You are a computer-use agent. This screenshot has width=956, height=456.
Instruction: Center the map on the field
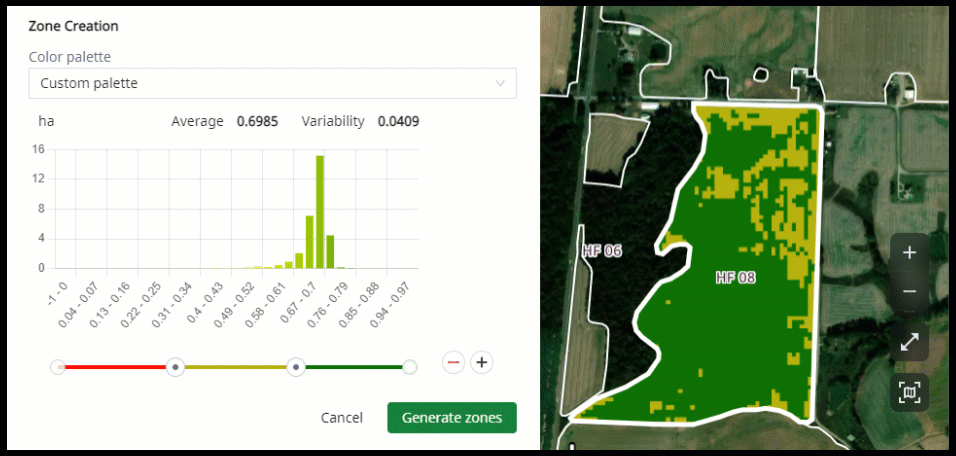pyautogui.click(x=909, y=392)
